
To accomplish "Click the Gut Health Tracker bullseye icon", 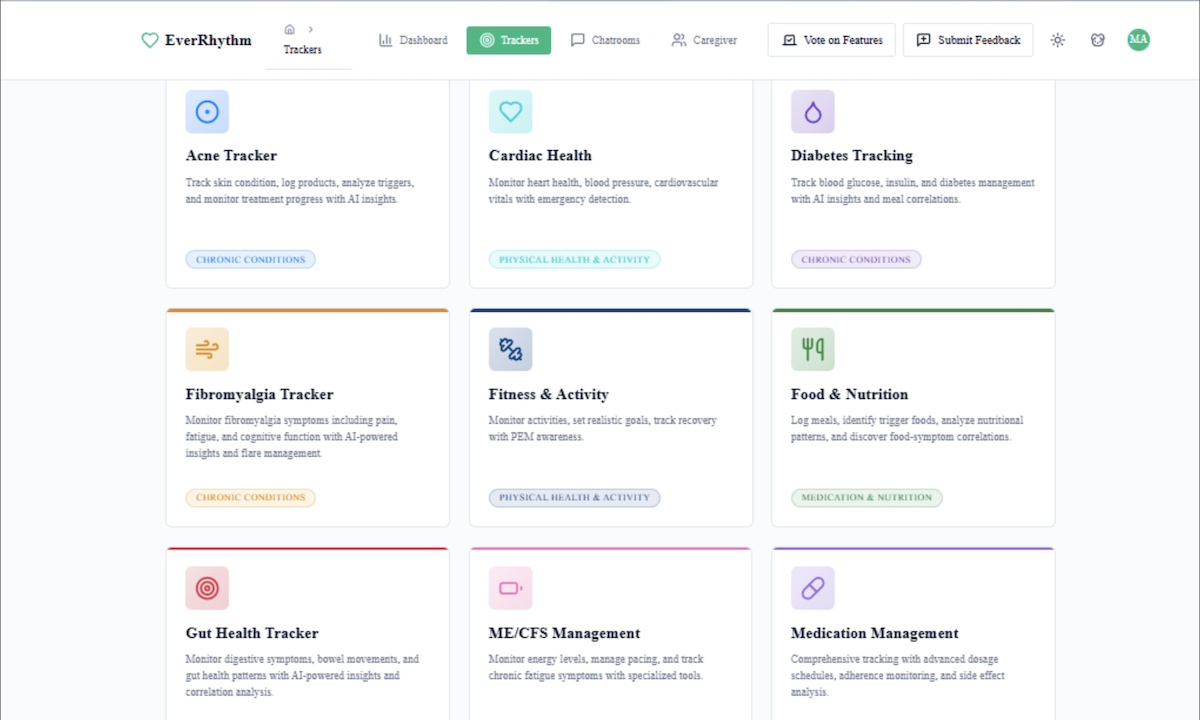I will coord(207,588).
